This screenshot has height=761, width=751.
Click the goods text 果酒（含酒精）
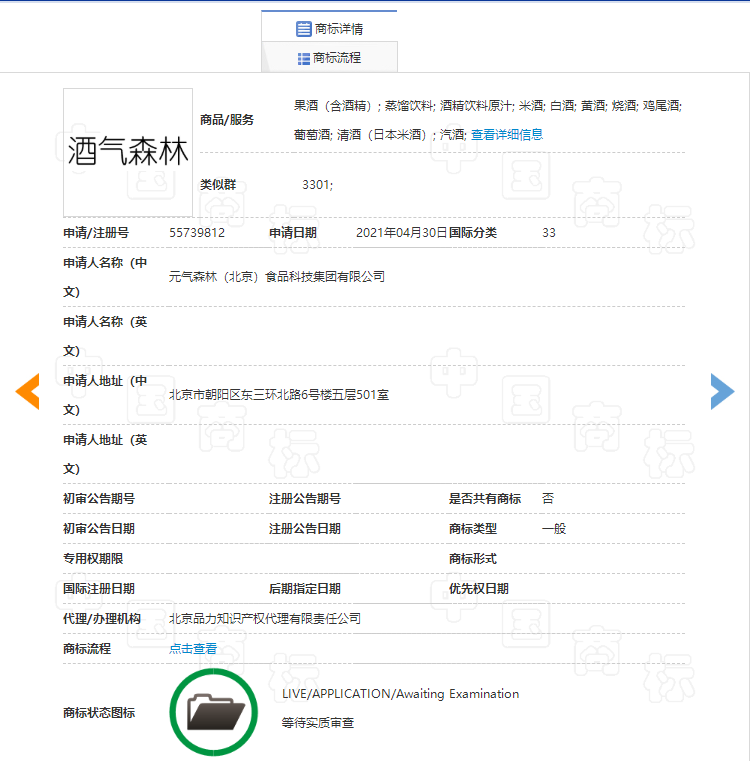[x=333, y=105]
